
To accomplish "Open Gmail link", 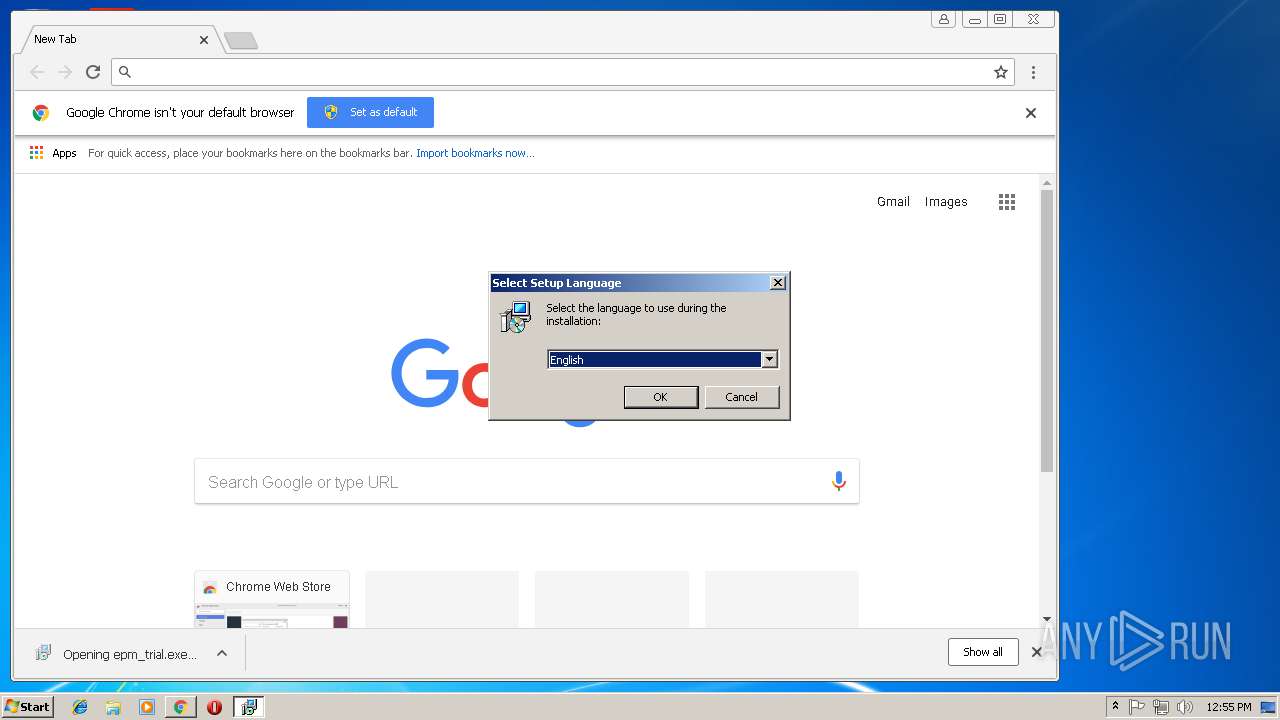I will click(893, 202).
